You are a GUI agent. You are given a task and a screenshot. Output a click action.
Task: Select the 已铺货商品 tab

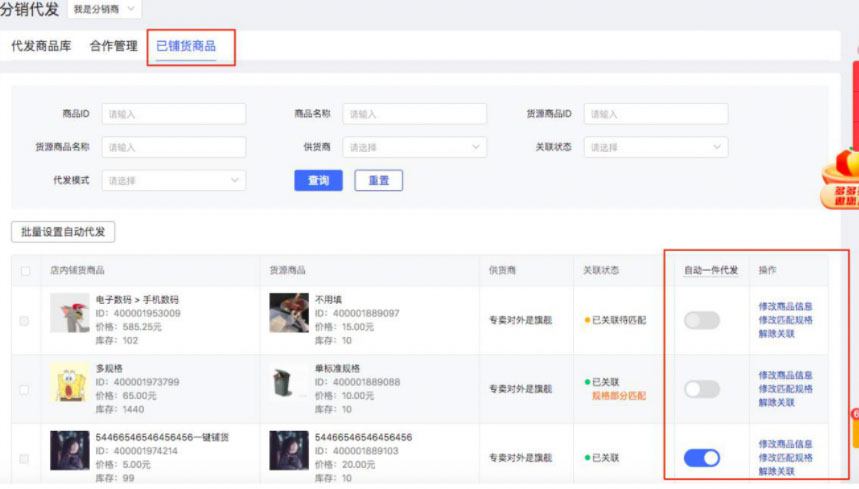(x=186, y=46)
